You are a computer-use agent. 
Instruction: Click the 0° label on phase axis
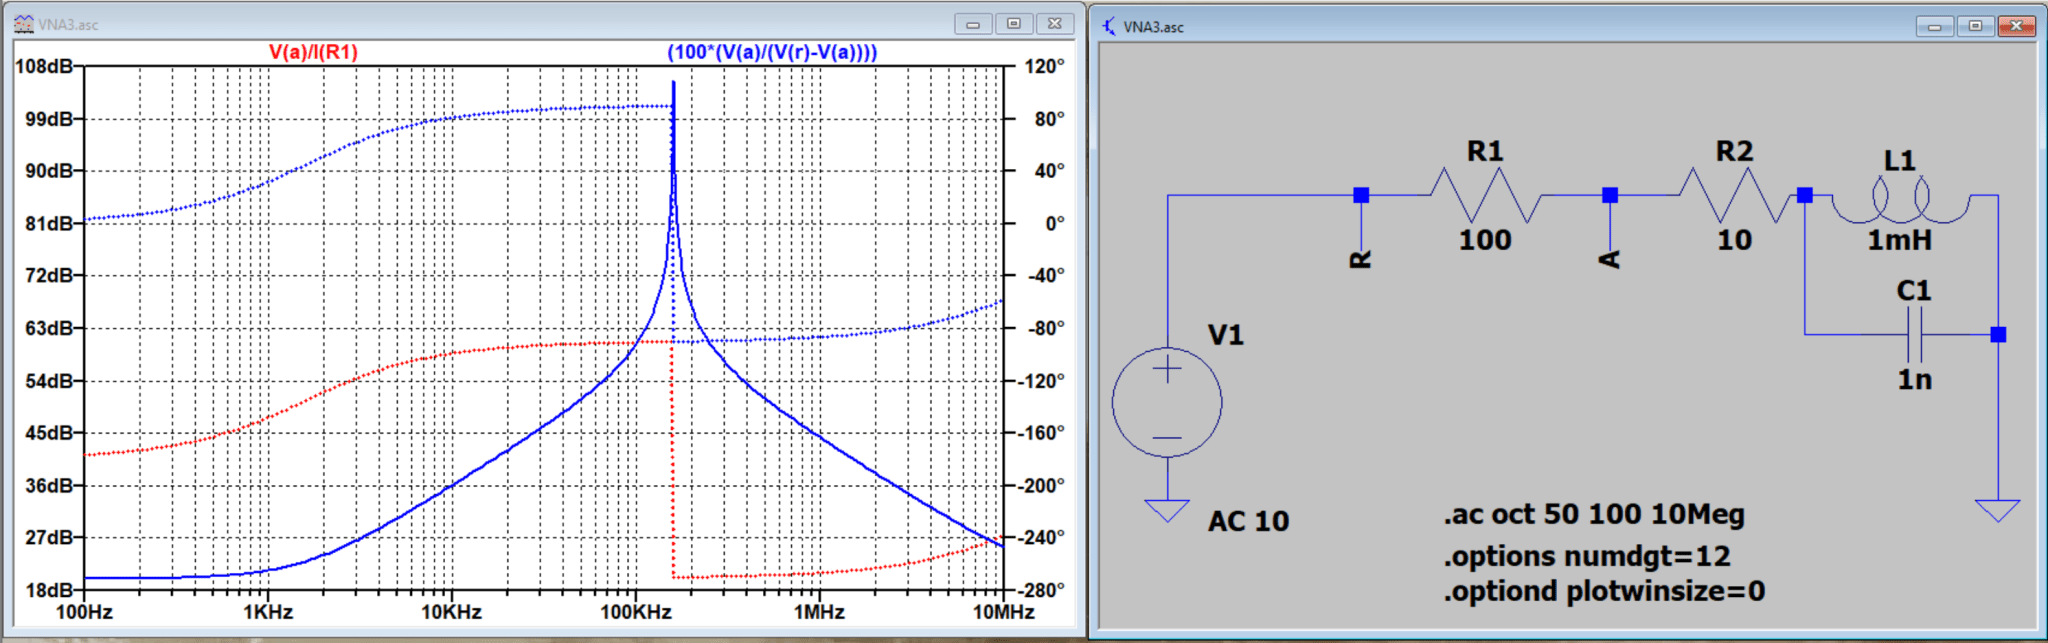coord(1054,223)
